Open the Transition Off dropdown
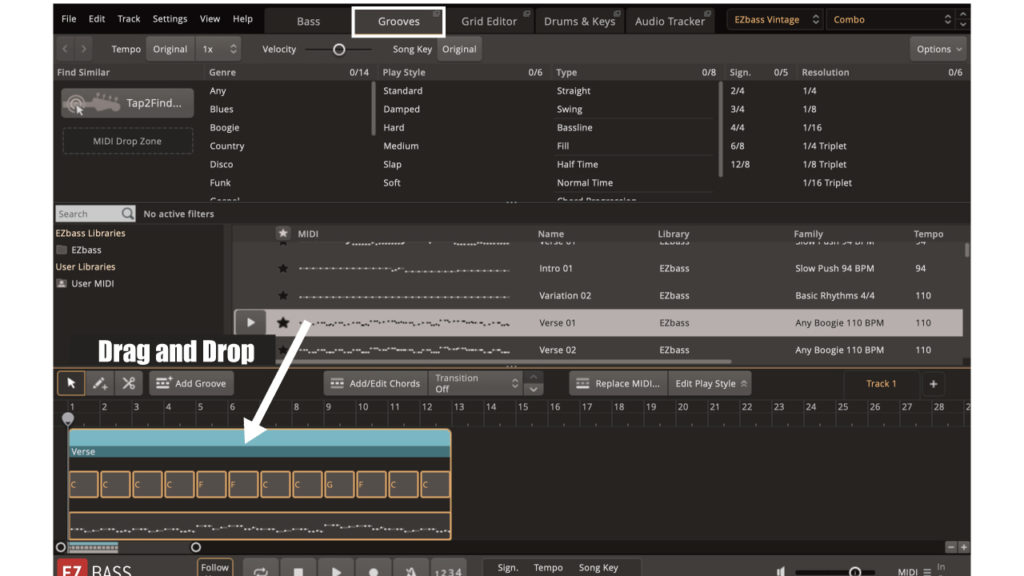 click(x=475, y=383)
